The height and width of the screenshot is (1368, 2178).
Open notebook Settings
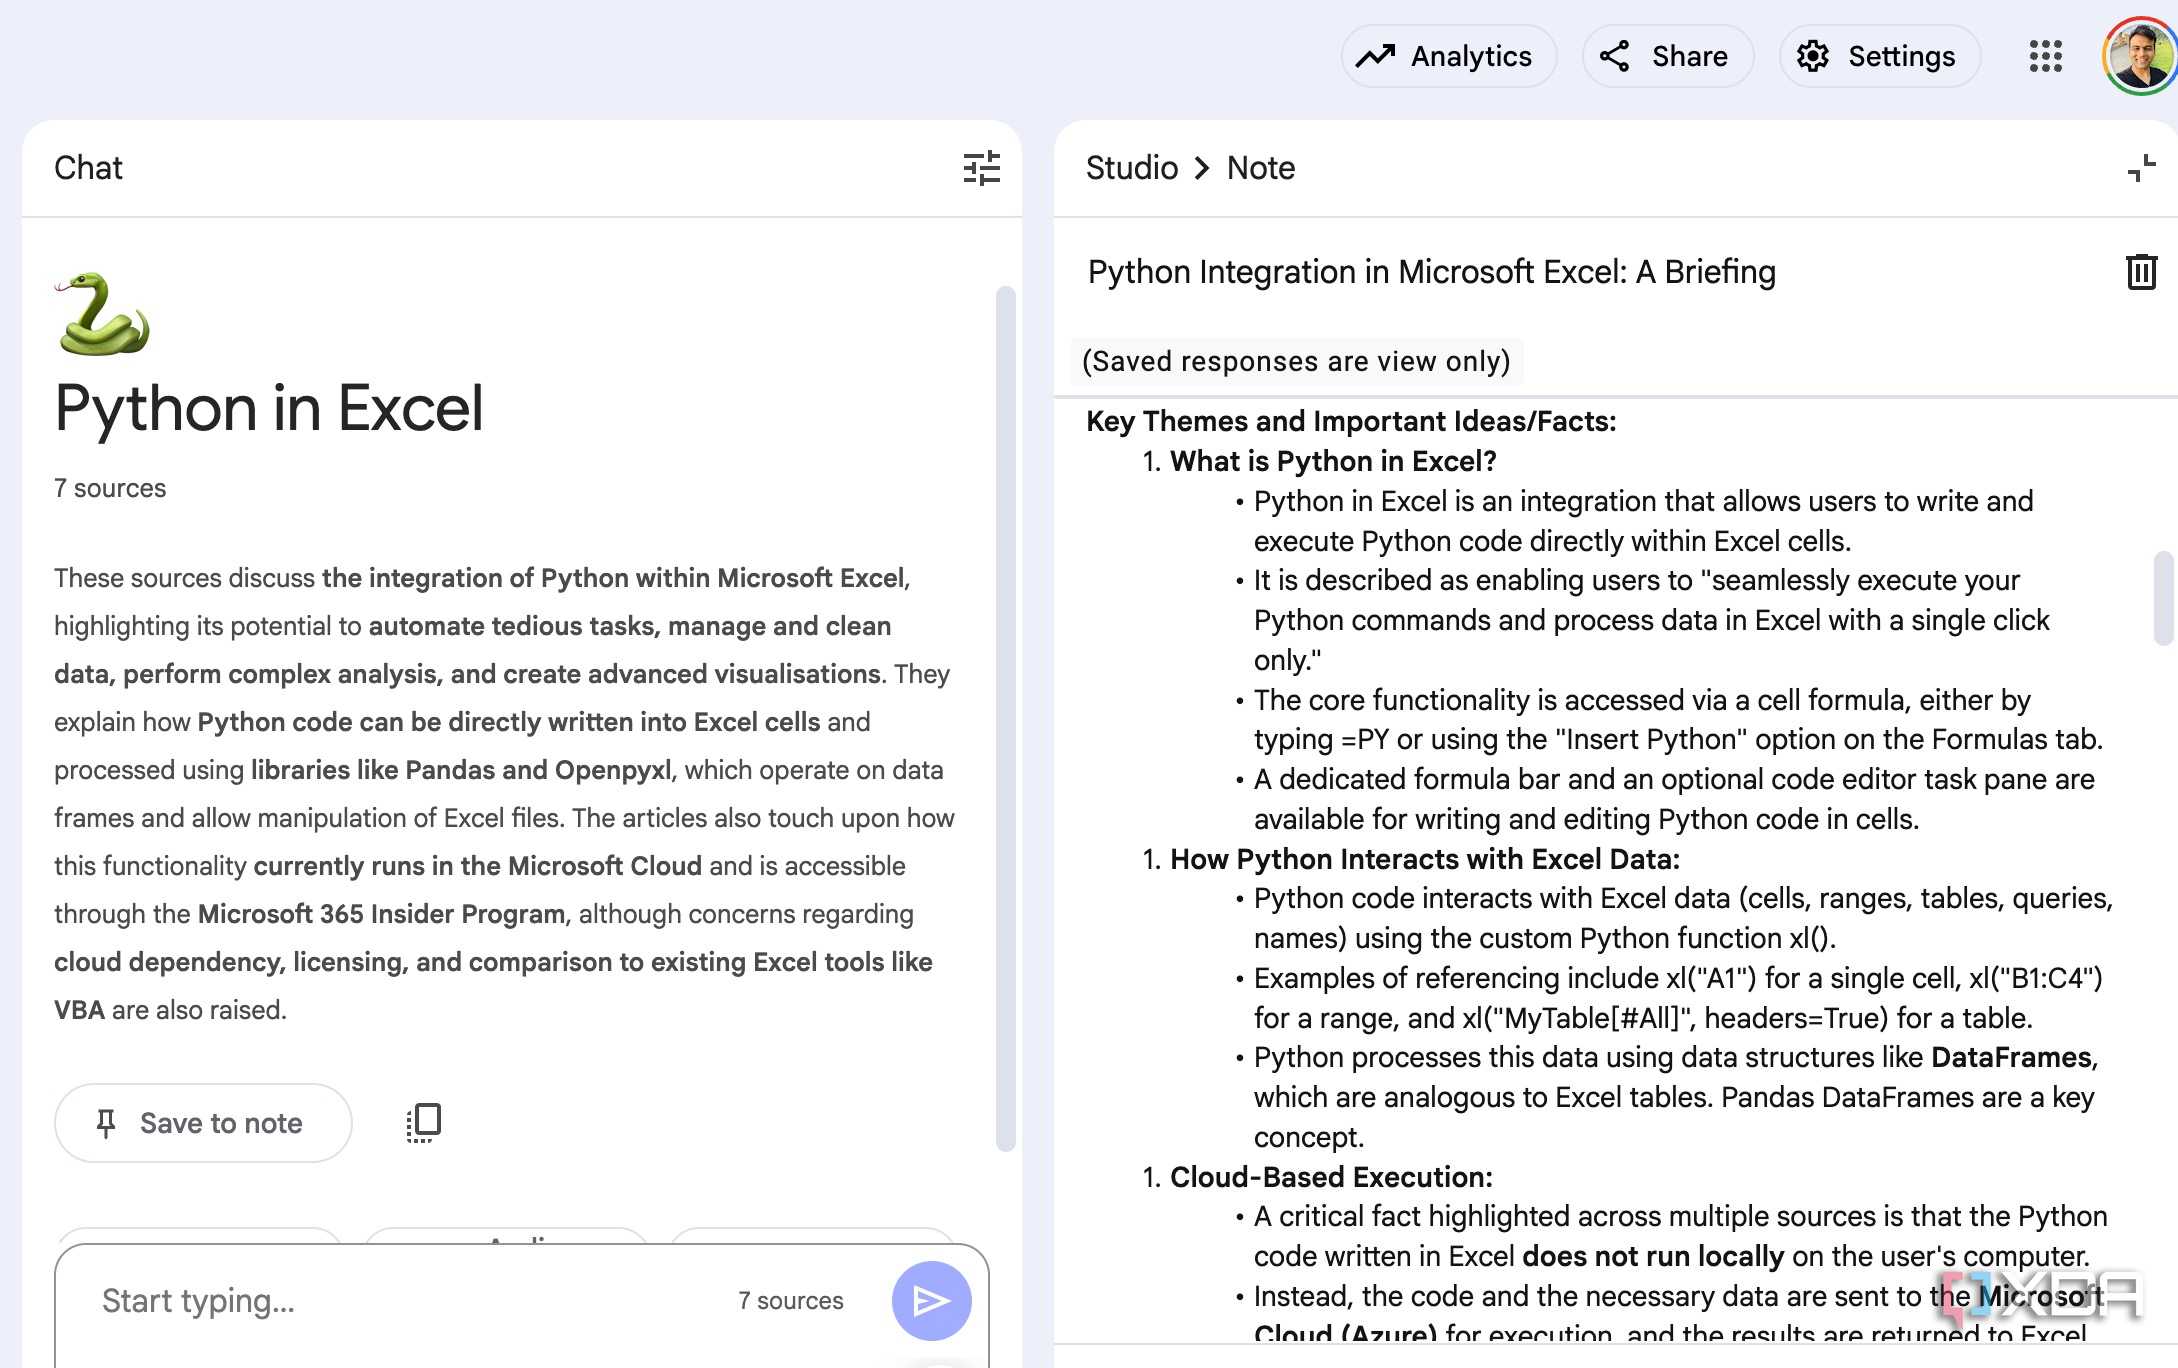click(1879, 56)
